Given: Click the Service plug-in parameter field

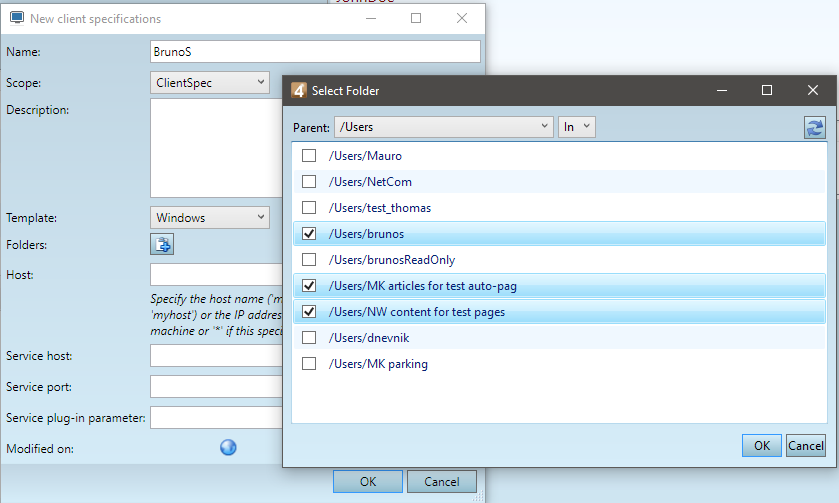Looking at the screenshot, I should coord(216,417).
